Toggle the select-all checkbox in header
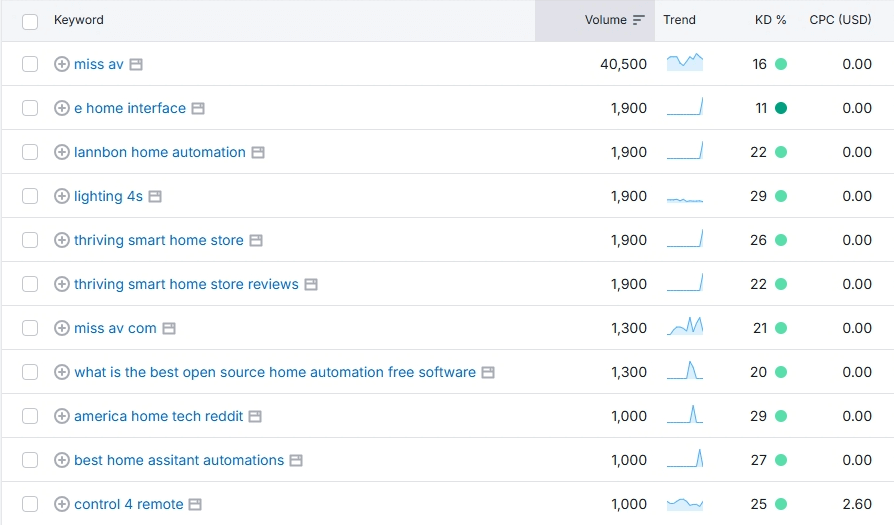The height and width of the screenshot is (525, 894). (30, 20)
